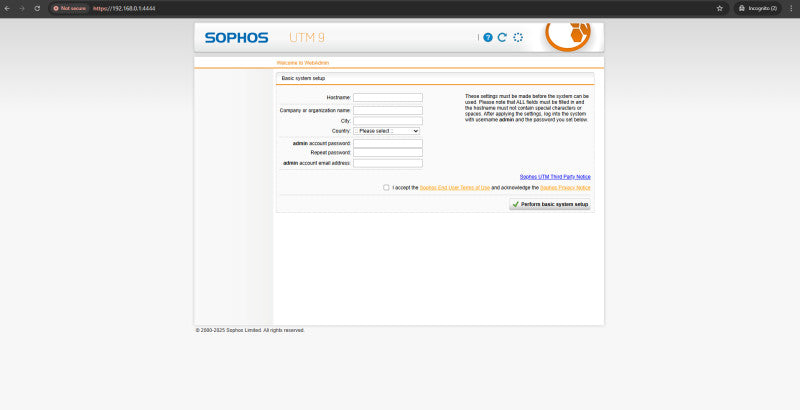
Task: Accept the End User Terms of Use checkbox
Action: 386,188
